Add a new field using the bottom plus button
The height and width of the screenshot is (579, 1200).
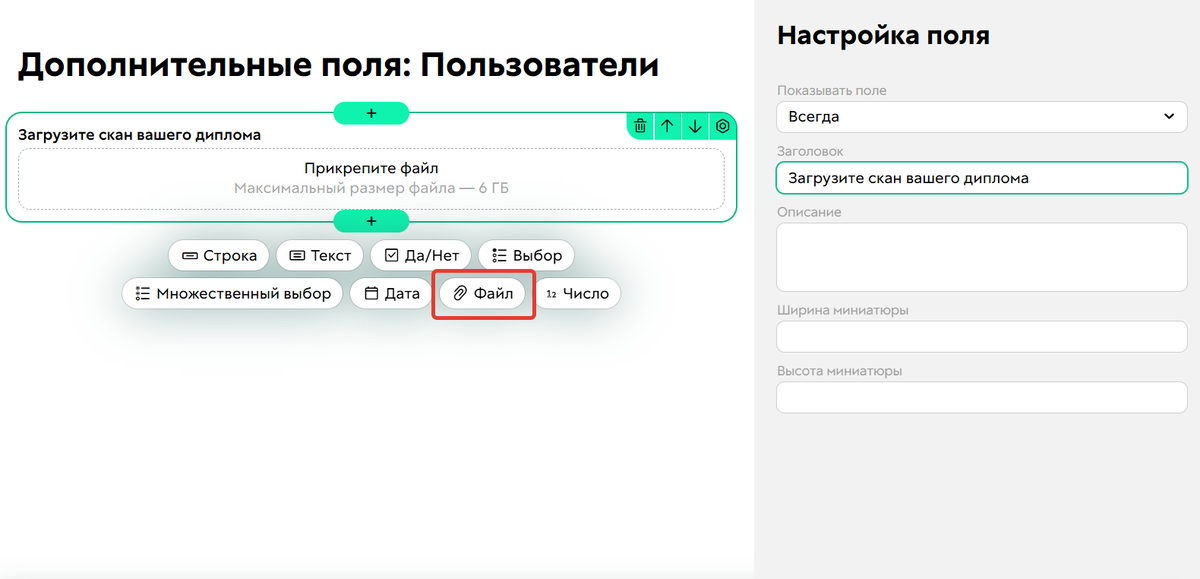(x=371, y=221)
